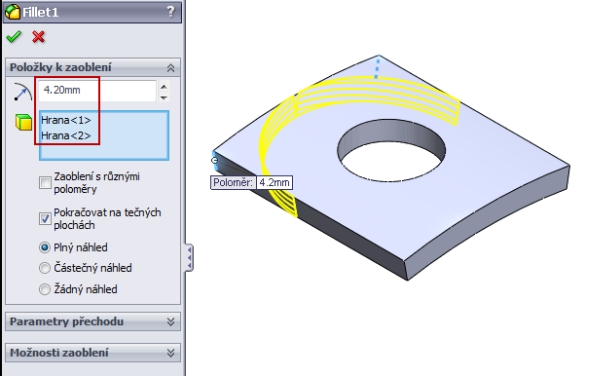Viewport: 590px width, 376px height.
Task: Decrease the radius with the down spinner arrow
Action: coord(164,97)
